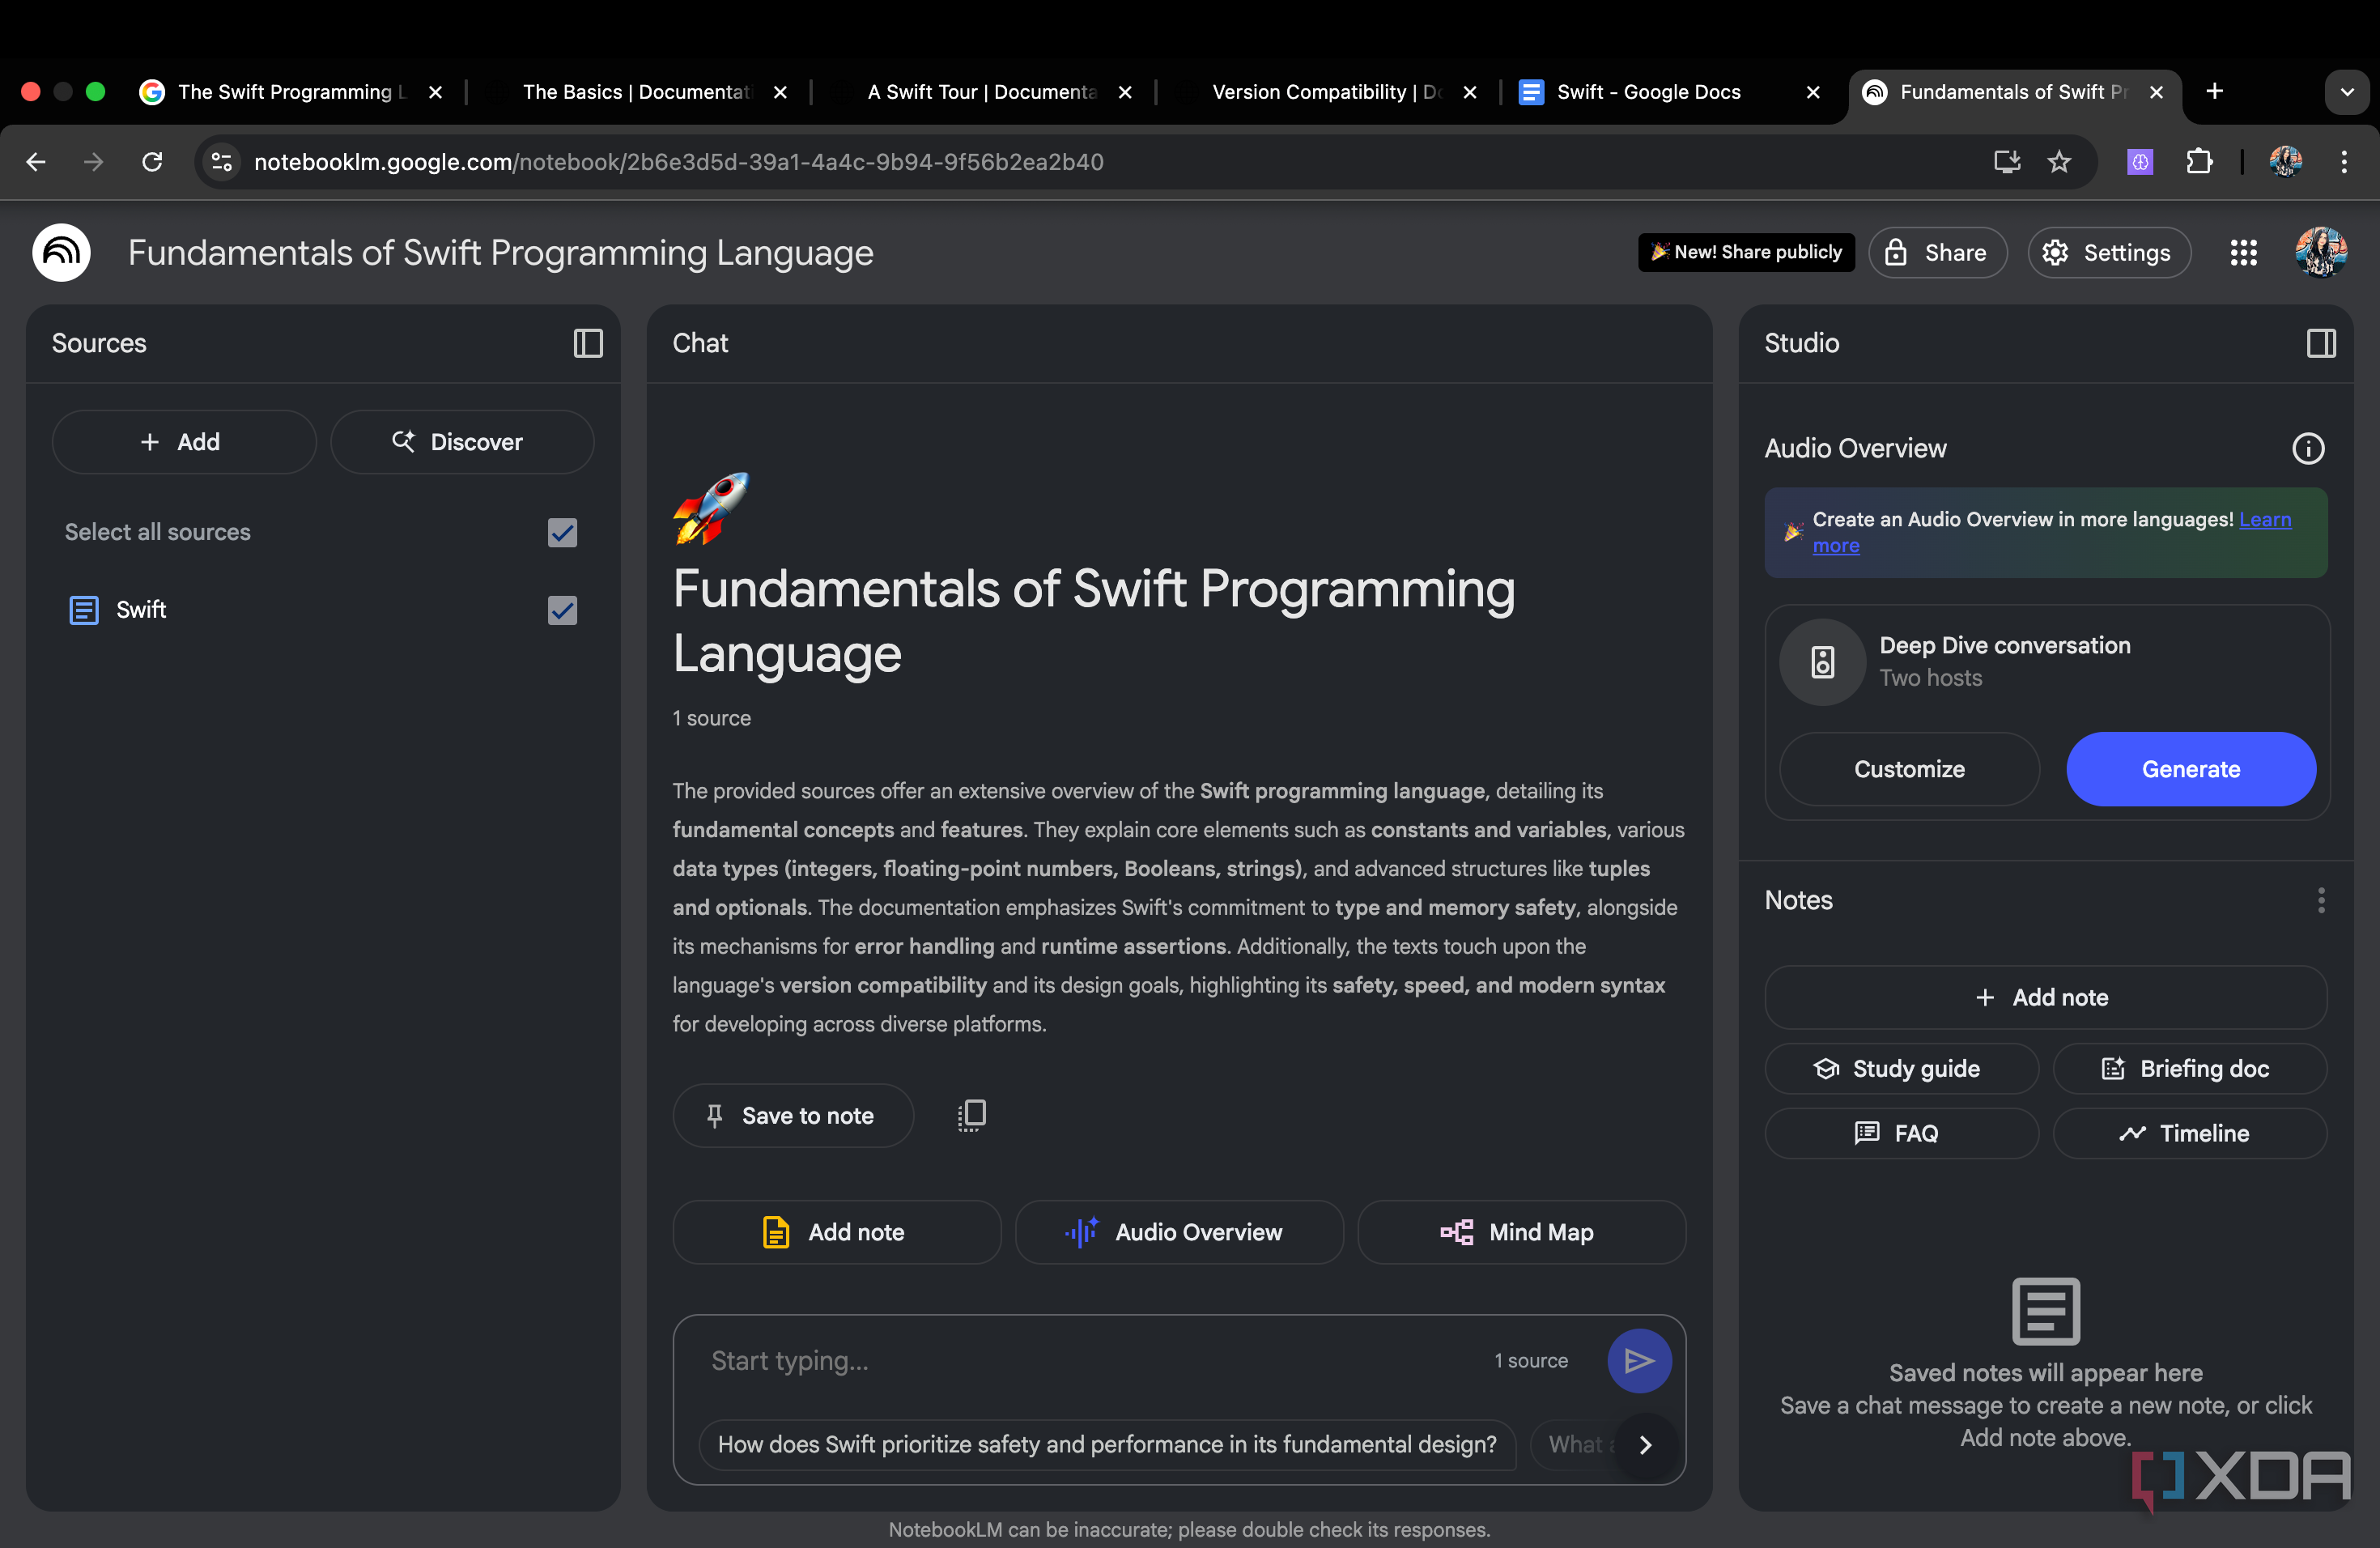
Task: Reload the page
Action: [x=152, y=161]
